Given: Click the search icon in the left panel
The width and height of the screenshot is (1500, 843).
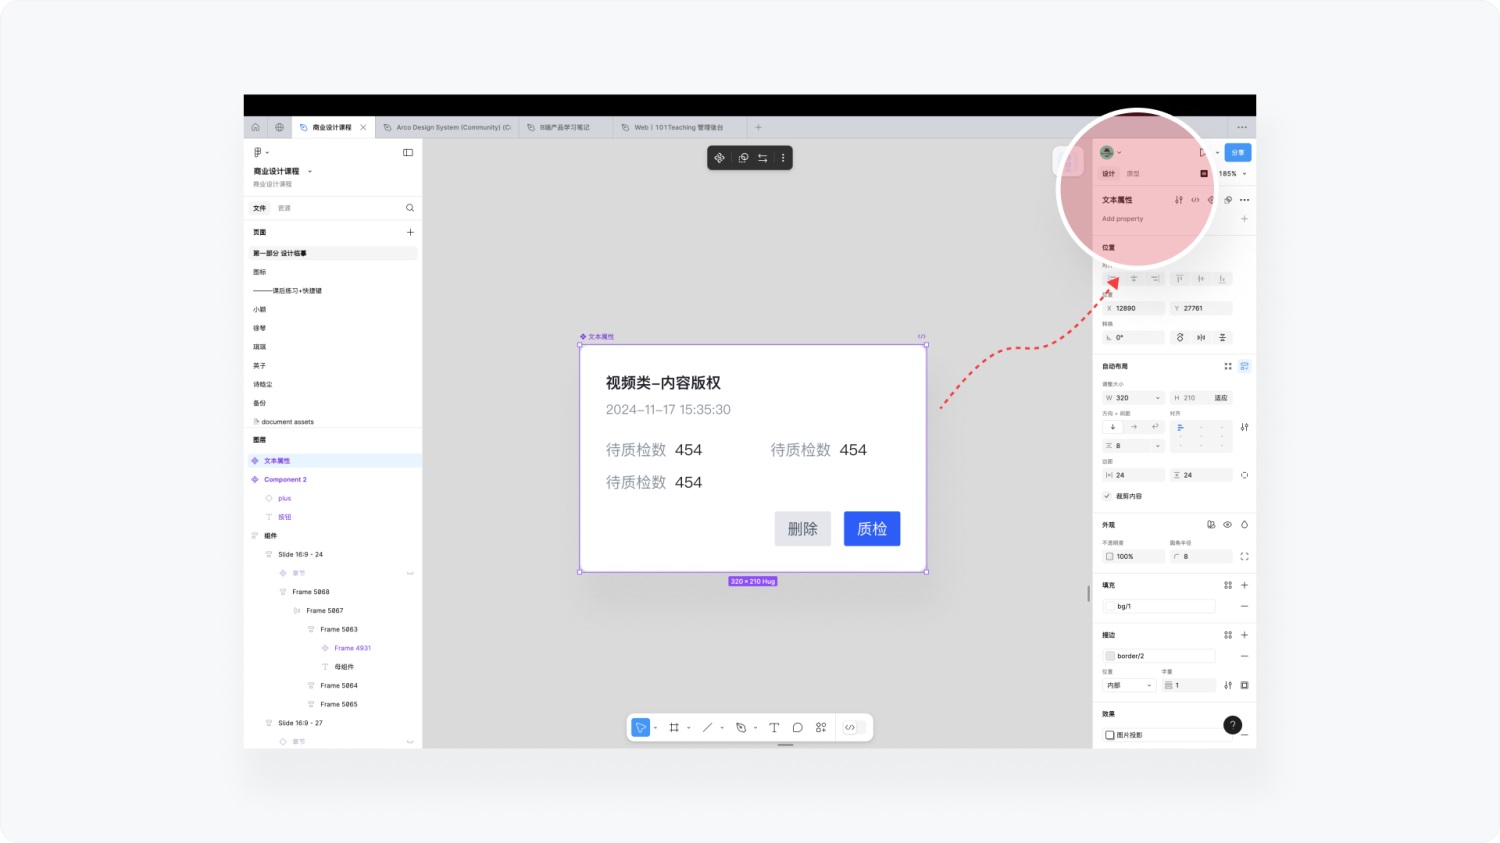Looking at the screenshot, I should click(x=410, y=207).
